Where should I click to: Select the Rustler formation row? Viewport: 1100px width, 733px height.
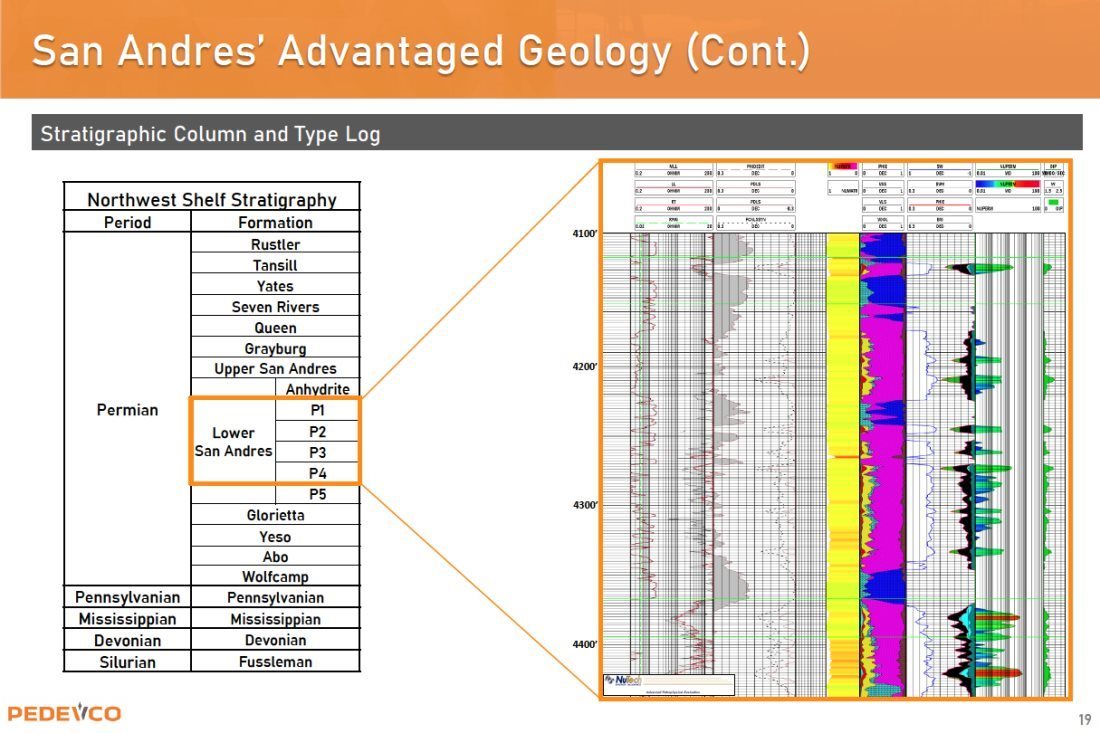[275, 244]
